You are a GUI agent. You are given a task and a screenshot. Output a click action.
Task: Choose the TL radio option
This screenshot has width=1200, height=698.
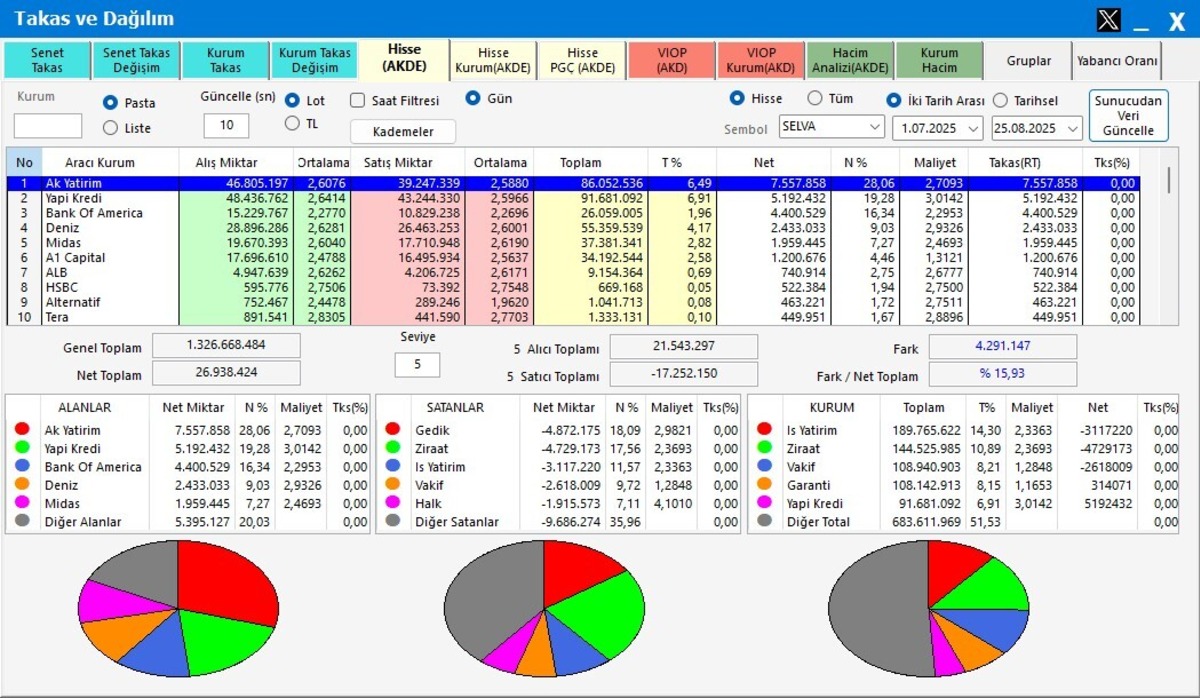click(292, 123)
